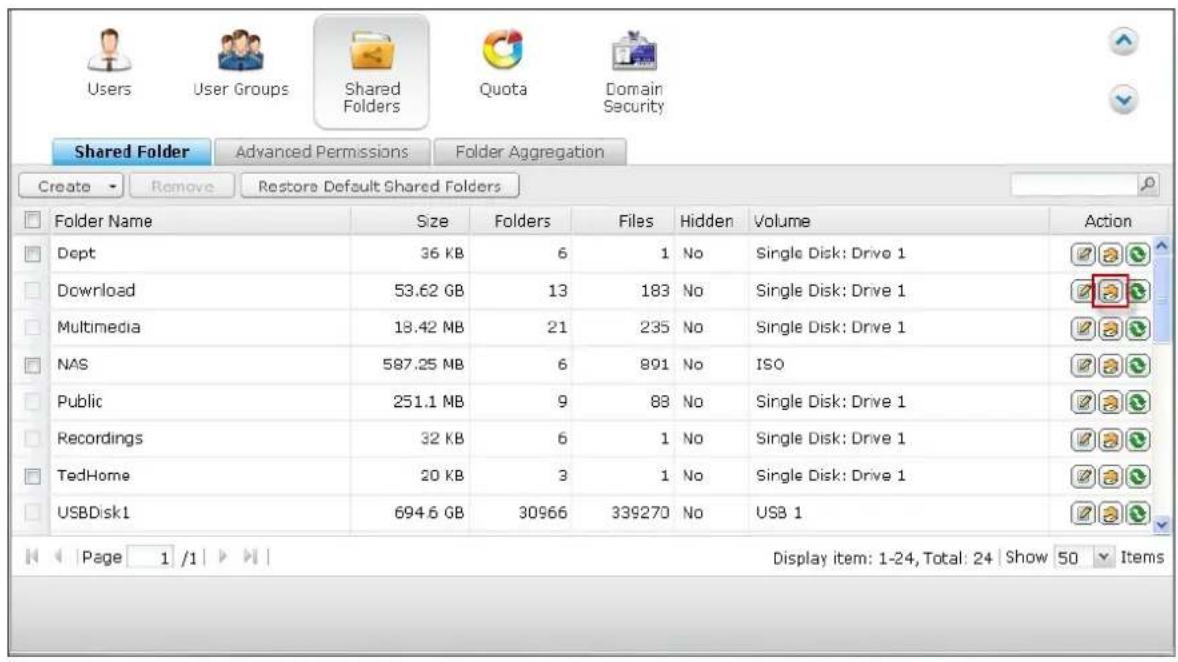Click the search magnifier icon
Viewport: 1178px width, 662px height.
point(1148,184)
